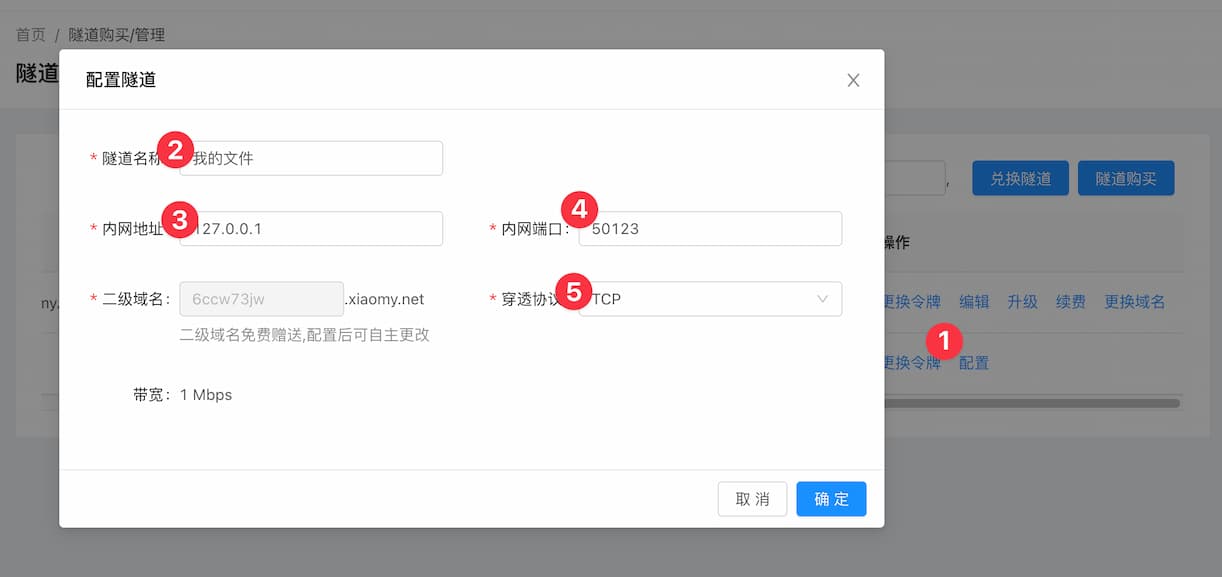The image size is (1222, 577).
Task: Click the 编辑 link in the first row
Action: pyautogui.click(x=974, y=301)
